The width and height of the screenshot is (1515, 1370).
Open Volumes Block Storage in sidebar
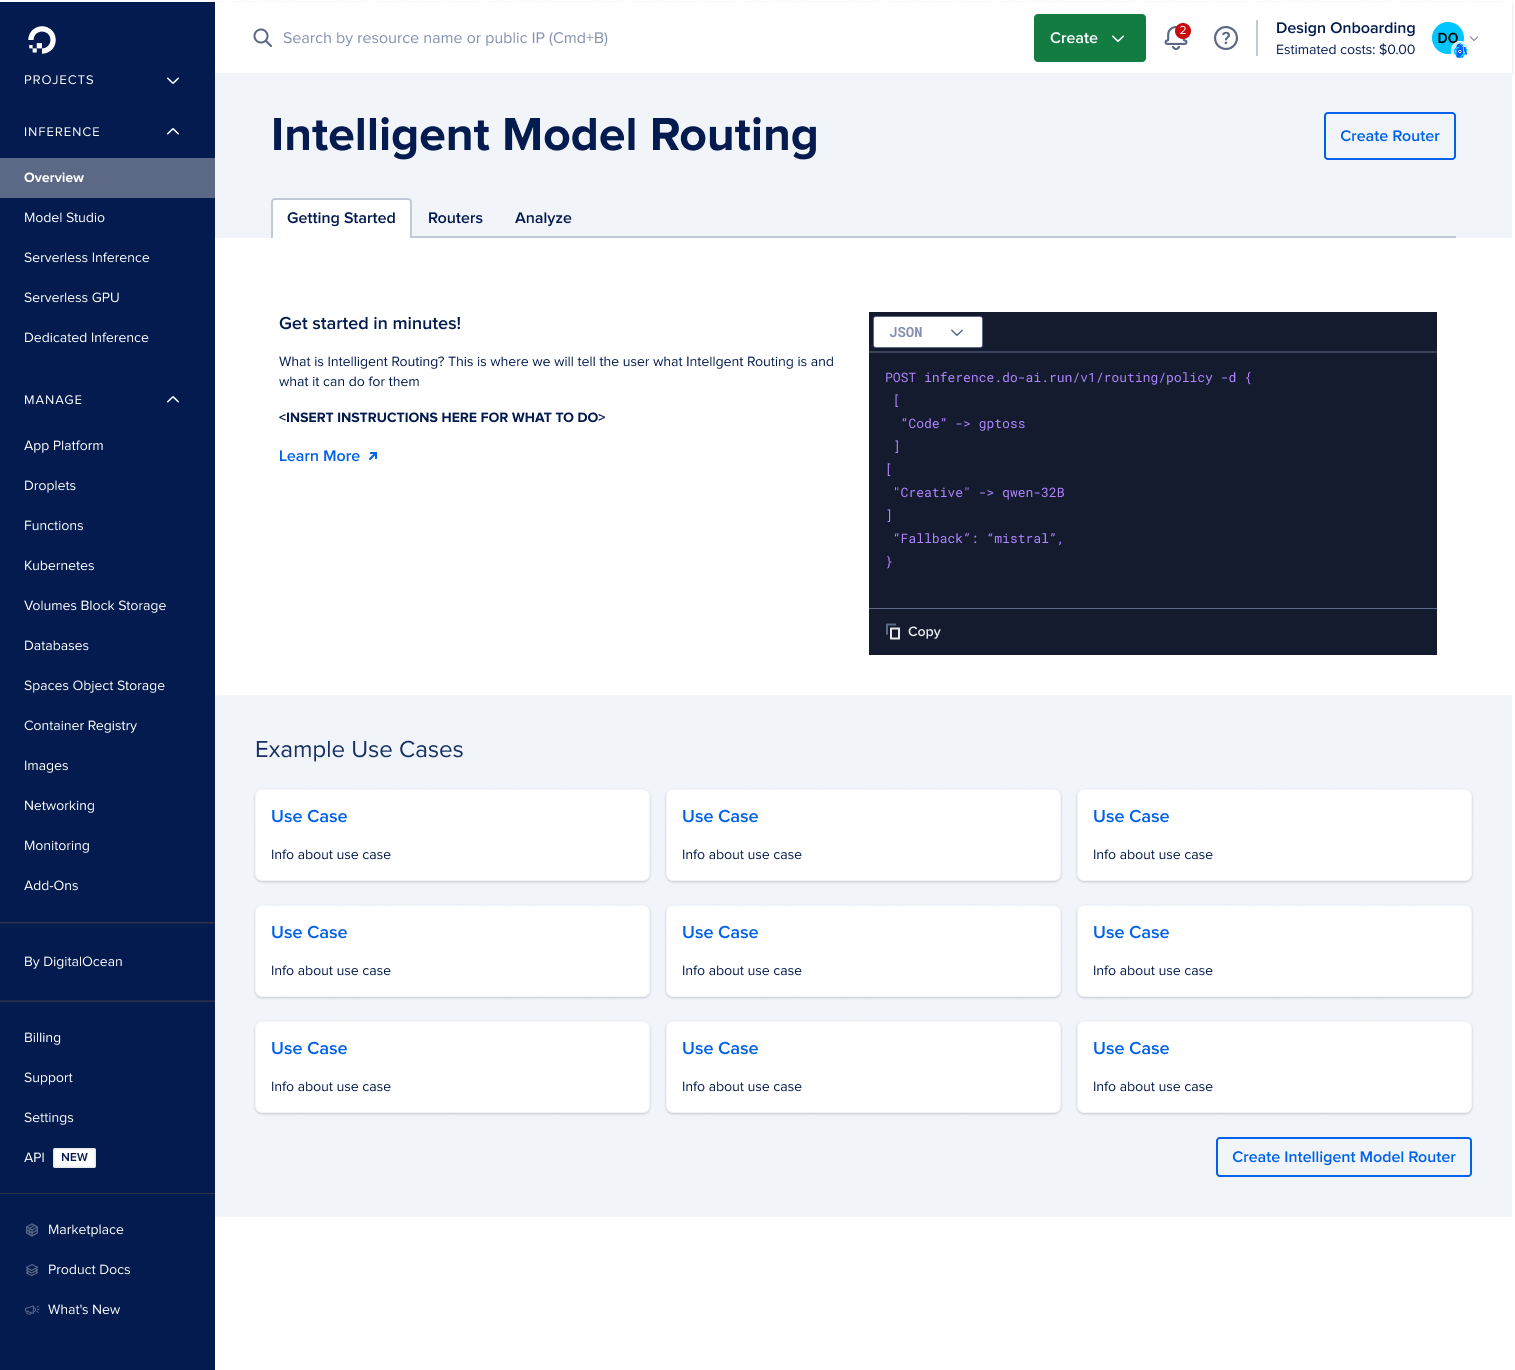click(107, 606)
